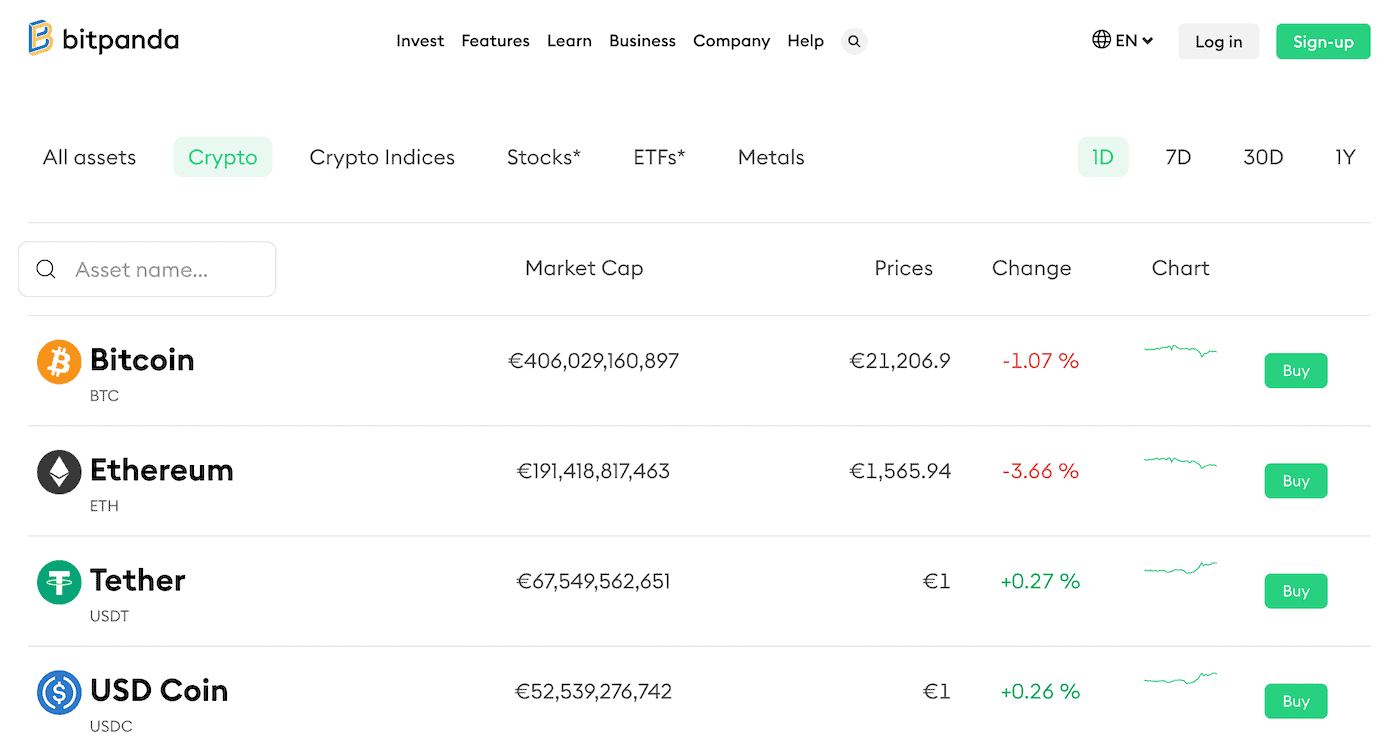1400x753 pixels.
Task: Click the Market Cap column header
Action: [x=584, y=268]
